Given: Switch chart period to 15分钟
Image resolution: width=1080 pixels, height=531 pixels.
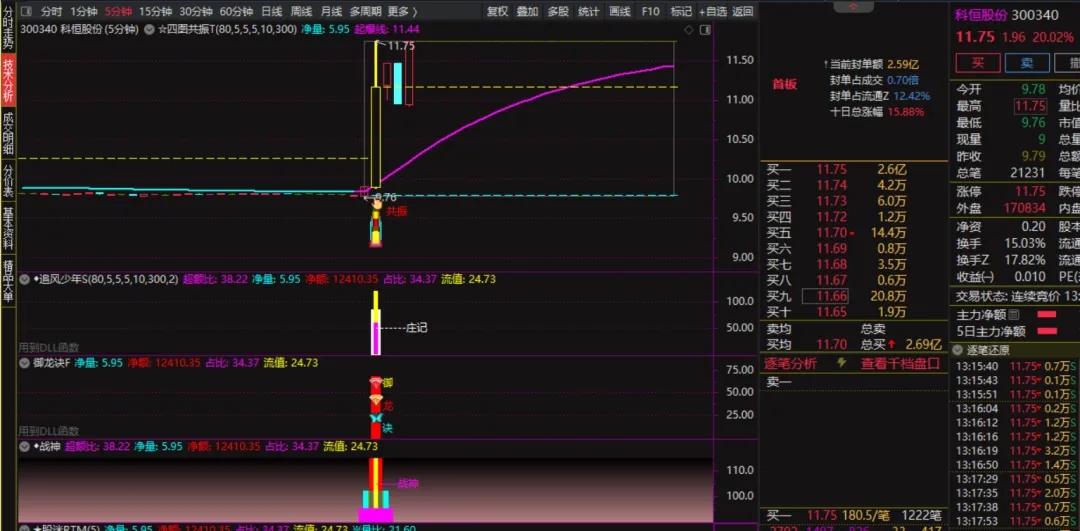Looking at the screenshot, I should pyautogui.click(x=155, y=11).
